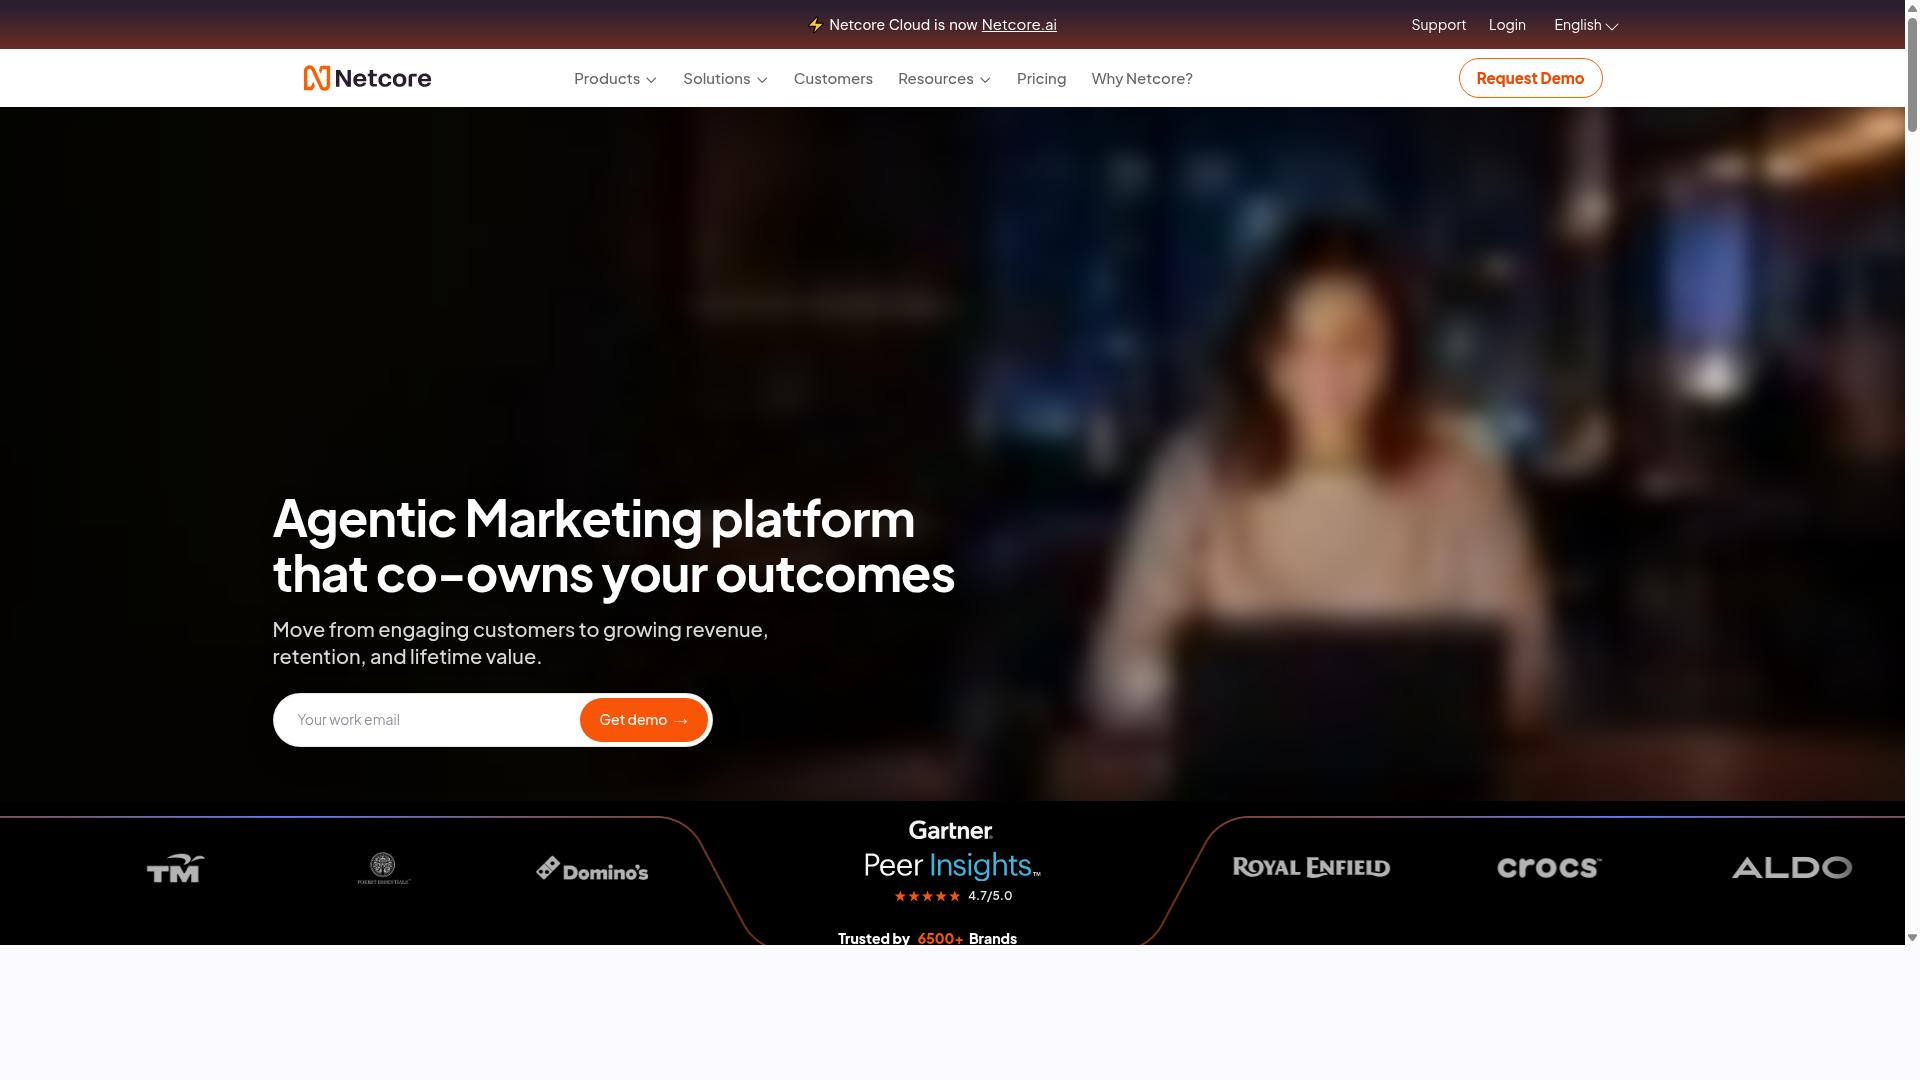1920x1080 pixels.
Task: Click the 'Move from engaging customers' subheading
Action: tap(520, 643)
